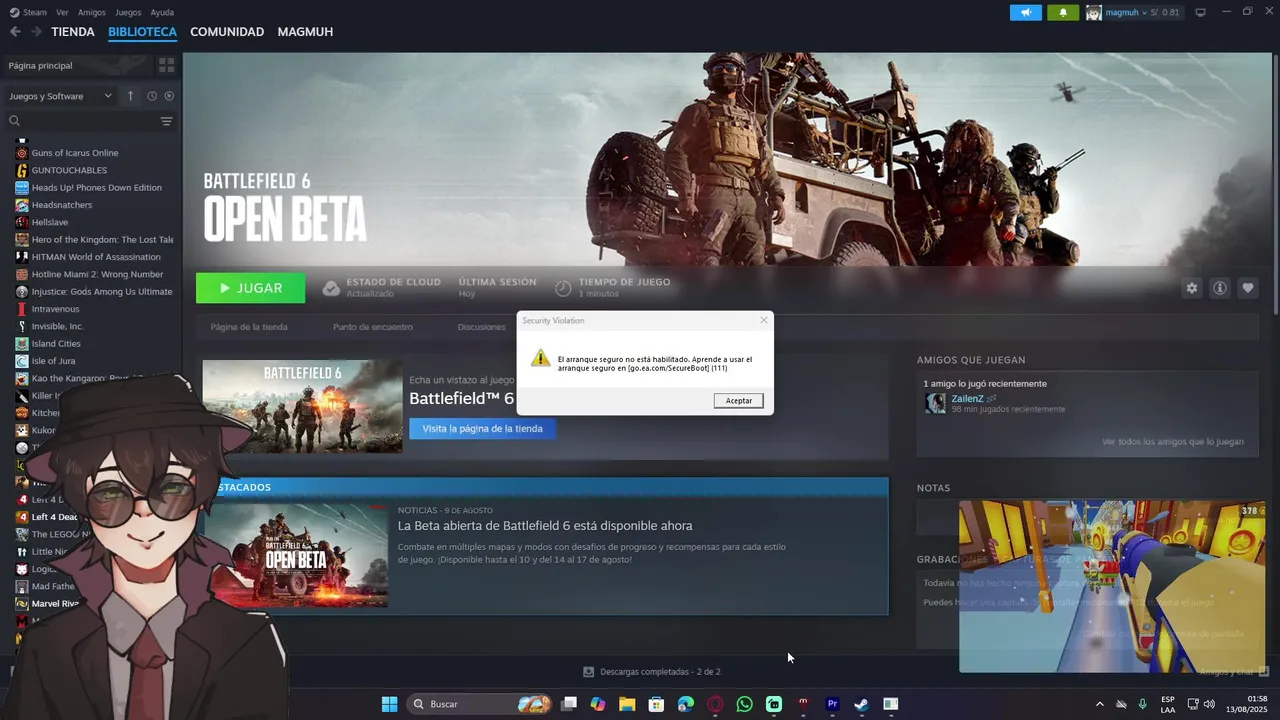Screen dimensions: 1280x720
Task: Switch to the BIBLIOTECA section
Action: click(142, 32)
